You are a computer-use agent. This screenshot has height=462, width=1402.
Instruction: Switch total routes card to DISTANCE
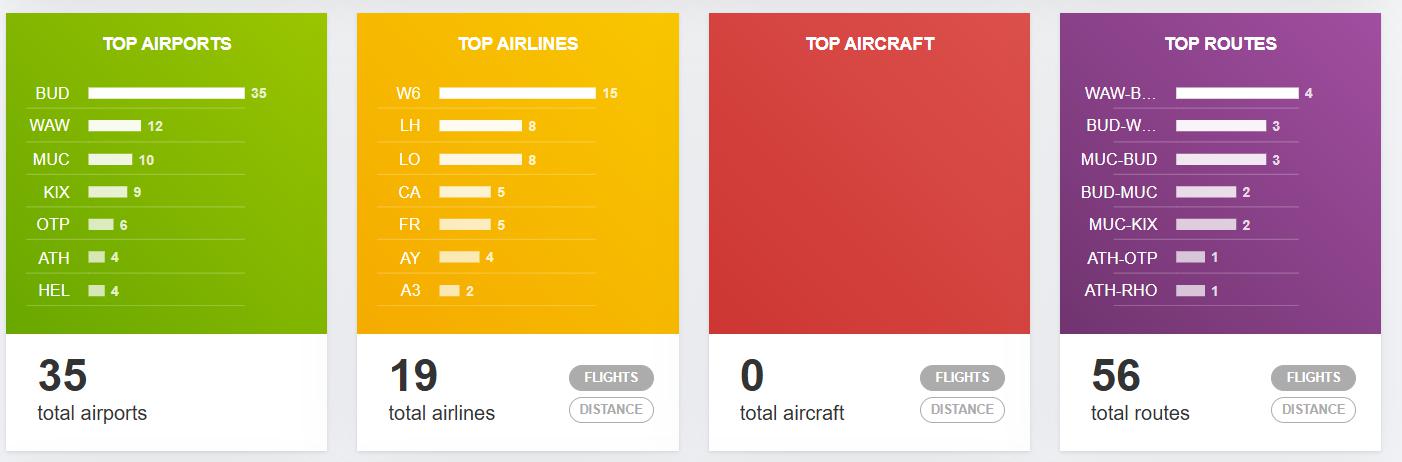[x=1313, y=409]
